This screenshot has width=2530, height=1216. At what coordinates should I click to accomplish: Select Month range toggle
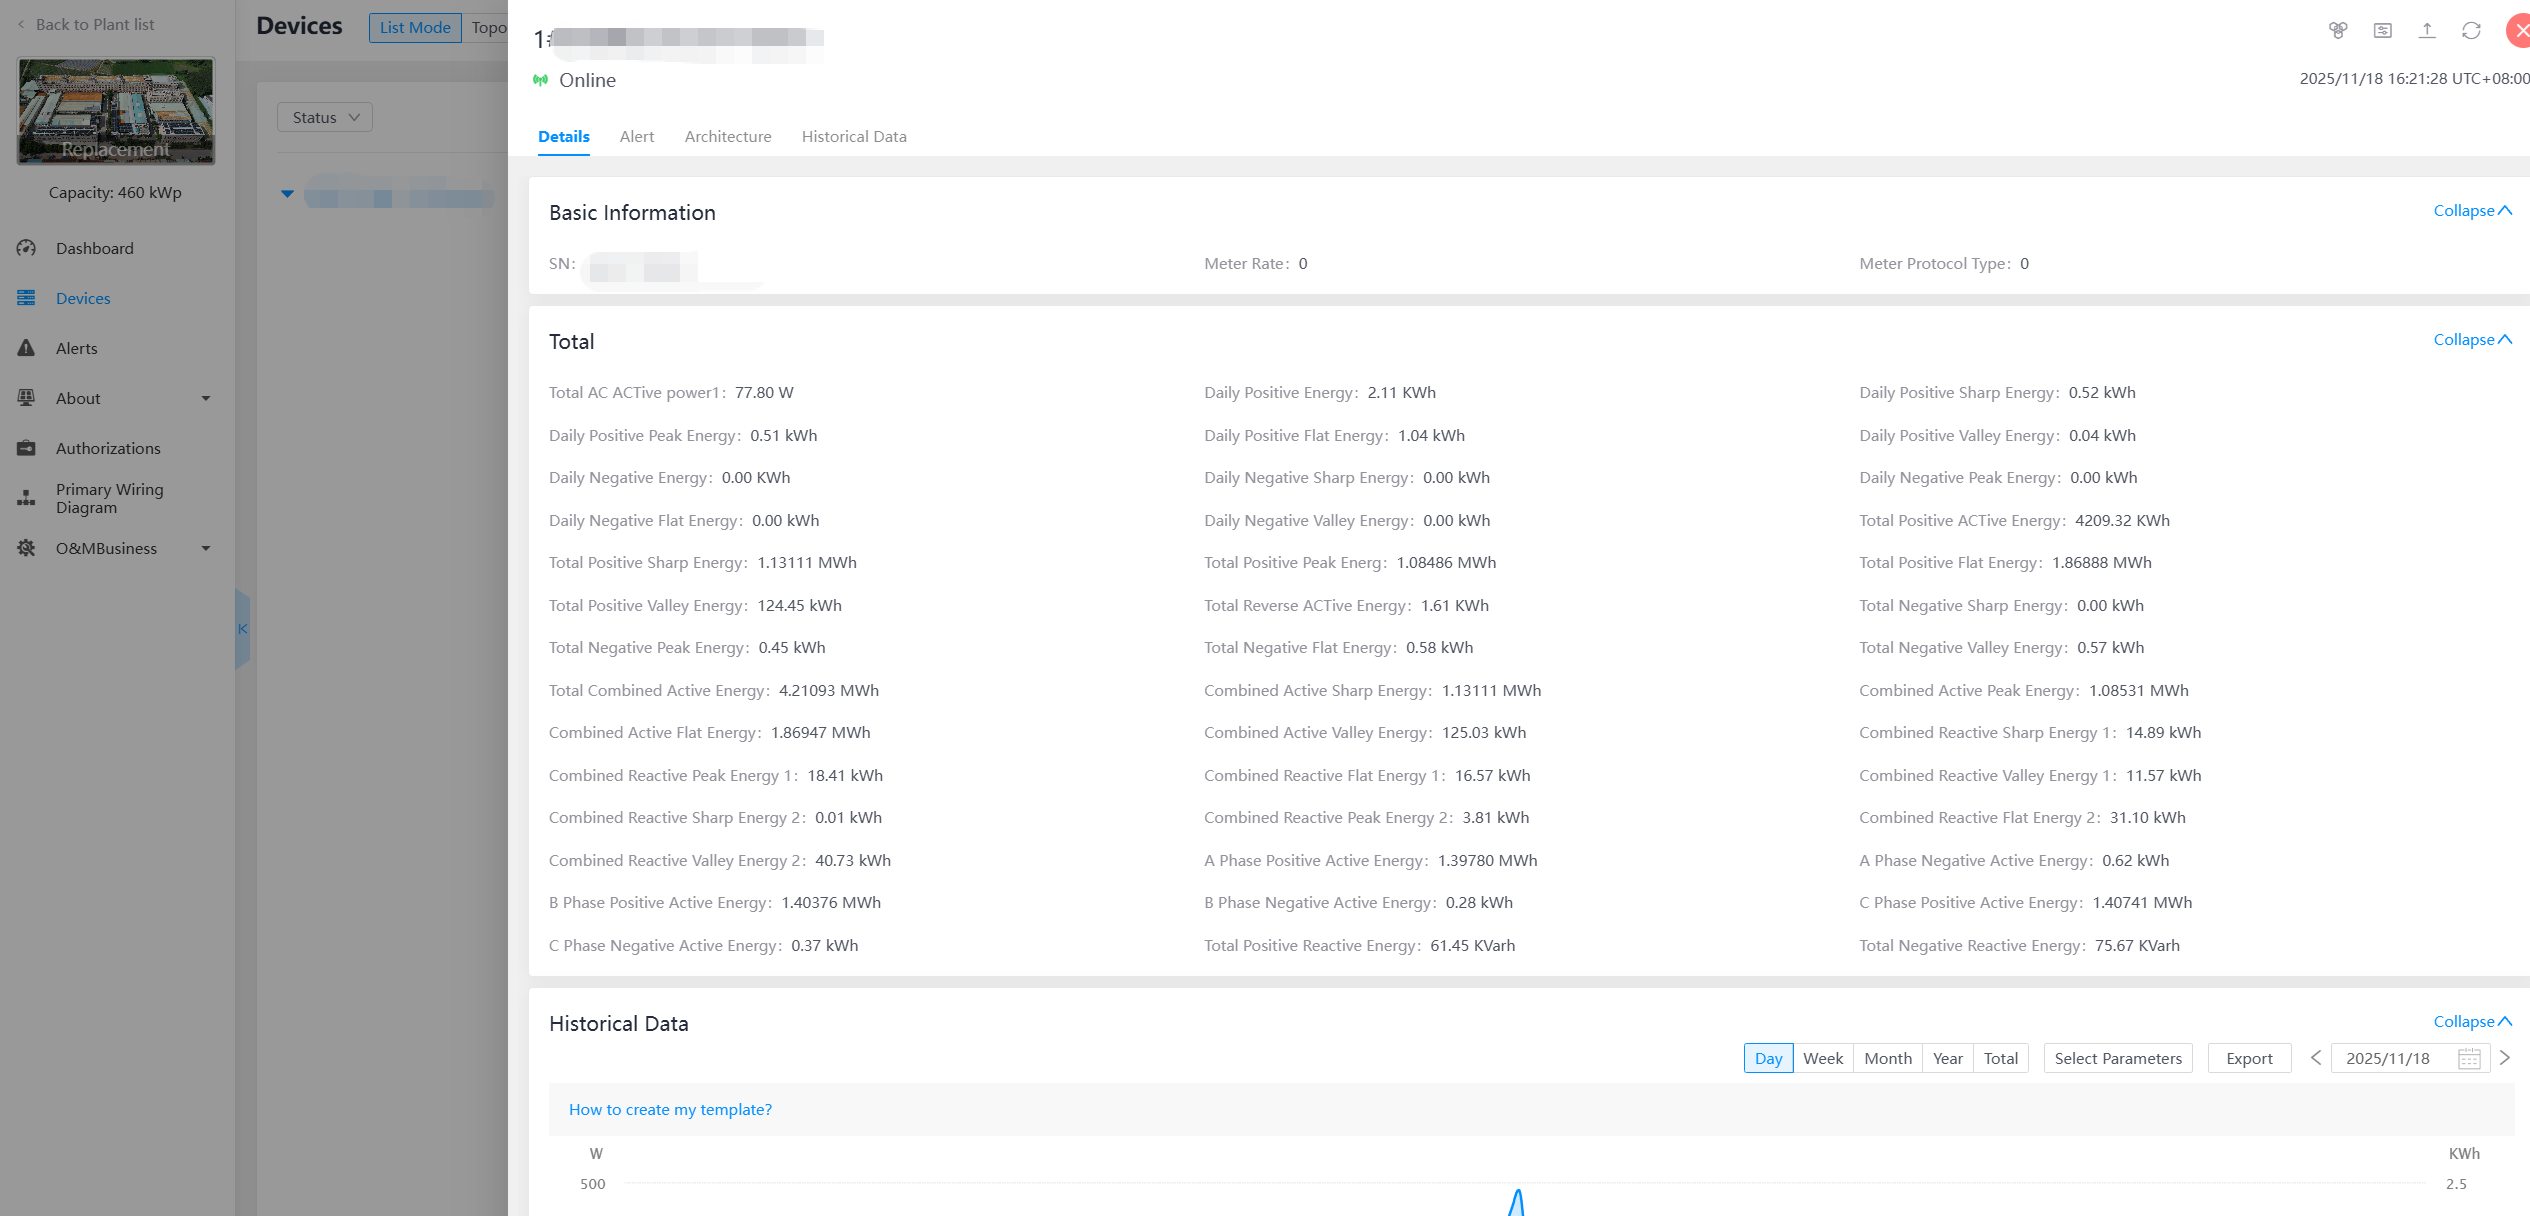[x=1887, y=1058]
